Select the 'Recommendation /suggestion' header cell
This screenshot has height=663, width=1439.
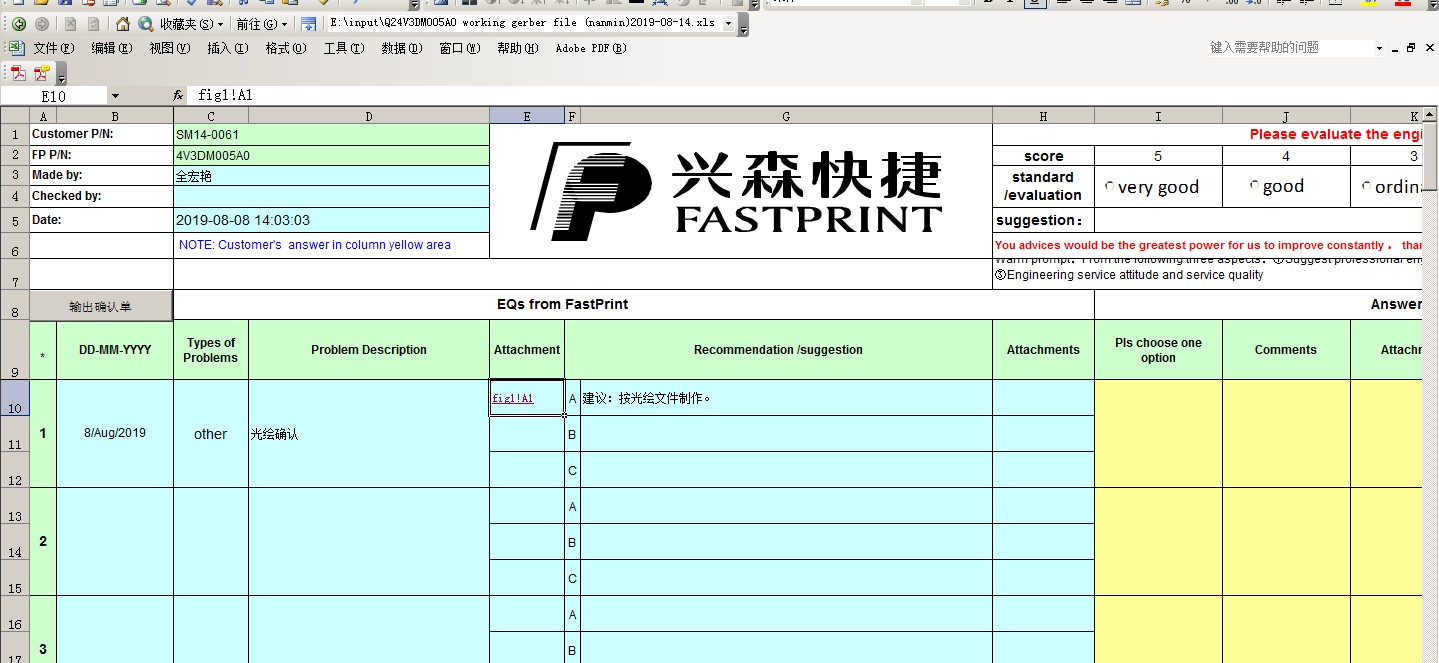pyautogui.click(x=778, y=350)
